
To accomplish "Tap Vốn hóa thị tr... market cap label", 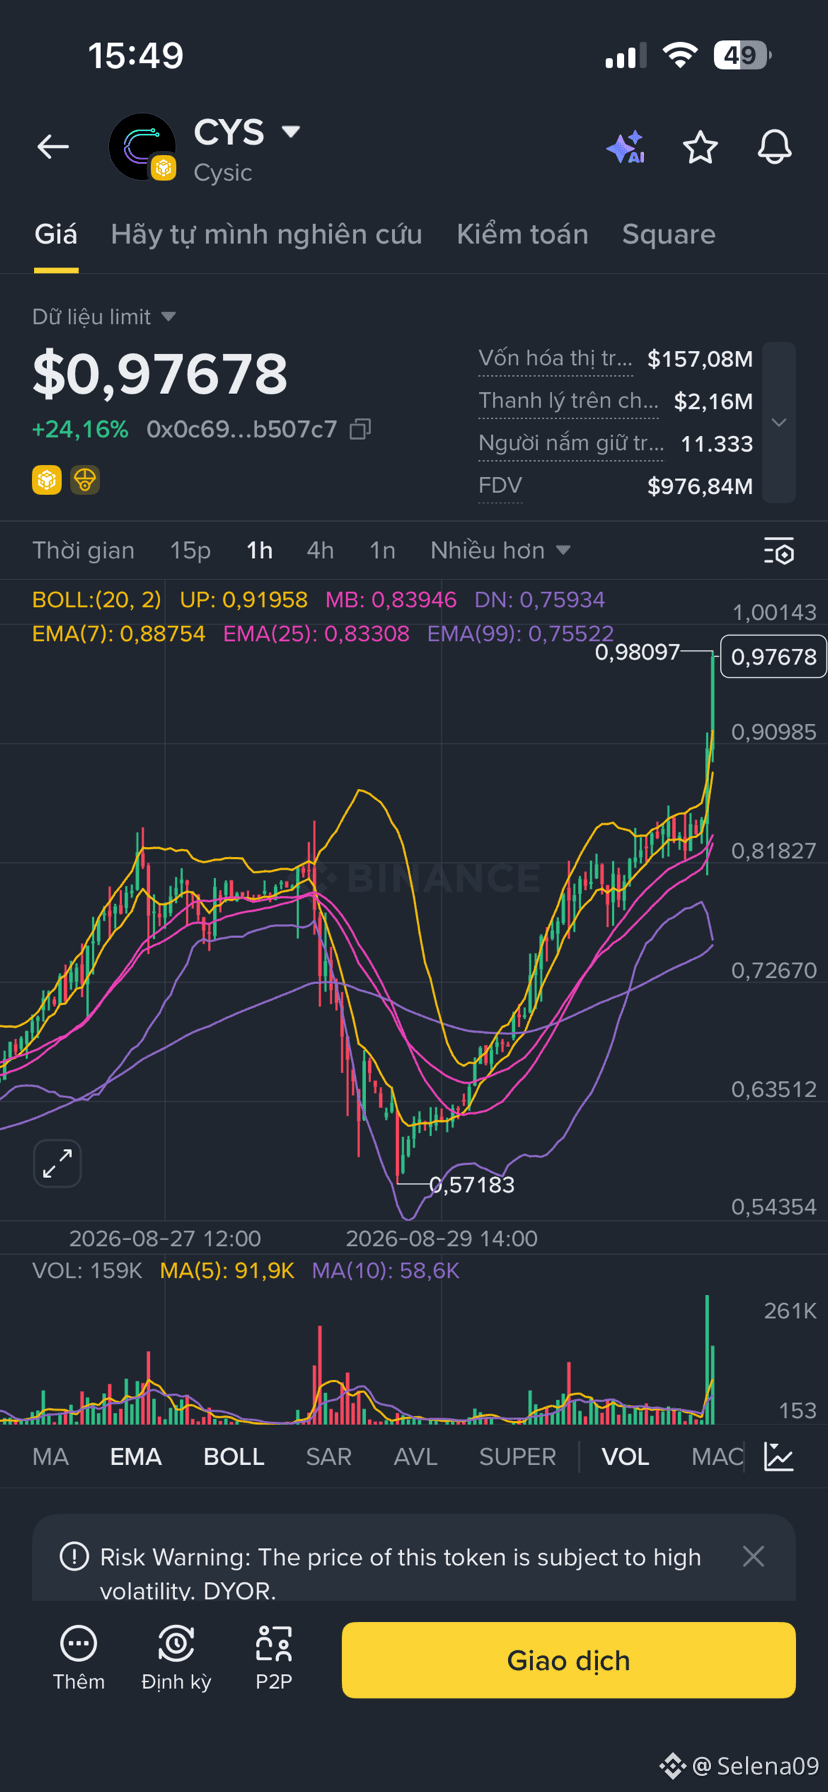I will click(555, 358).
